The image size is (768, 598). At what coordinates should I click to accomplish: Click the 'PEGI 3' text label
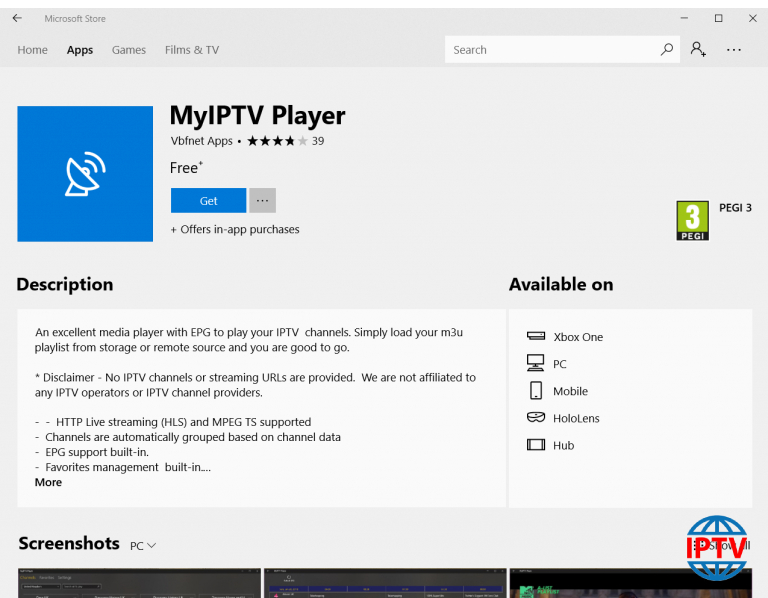pos(735,208)
